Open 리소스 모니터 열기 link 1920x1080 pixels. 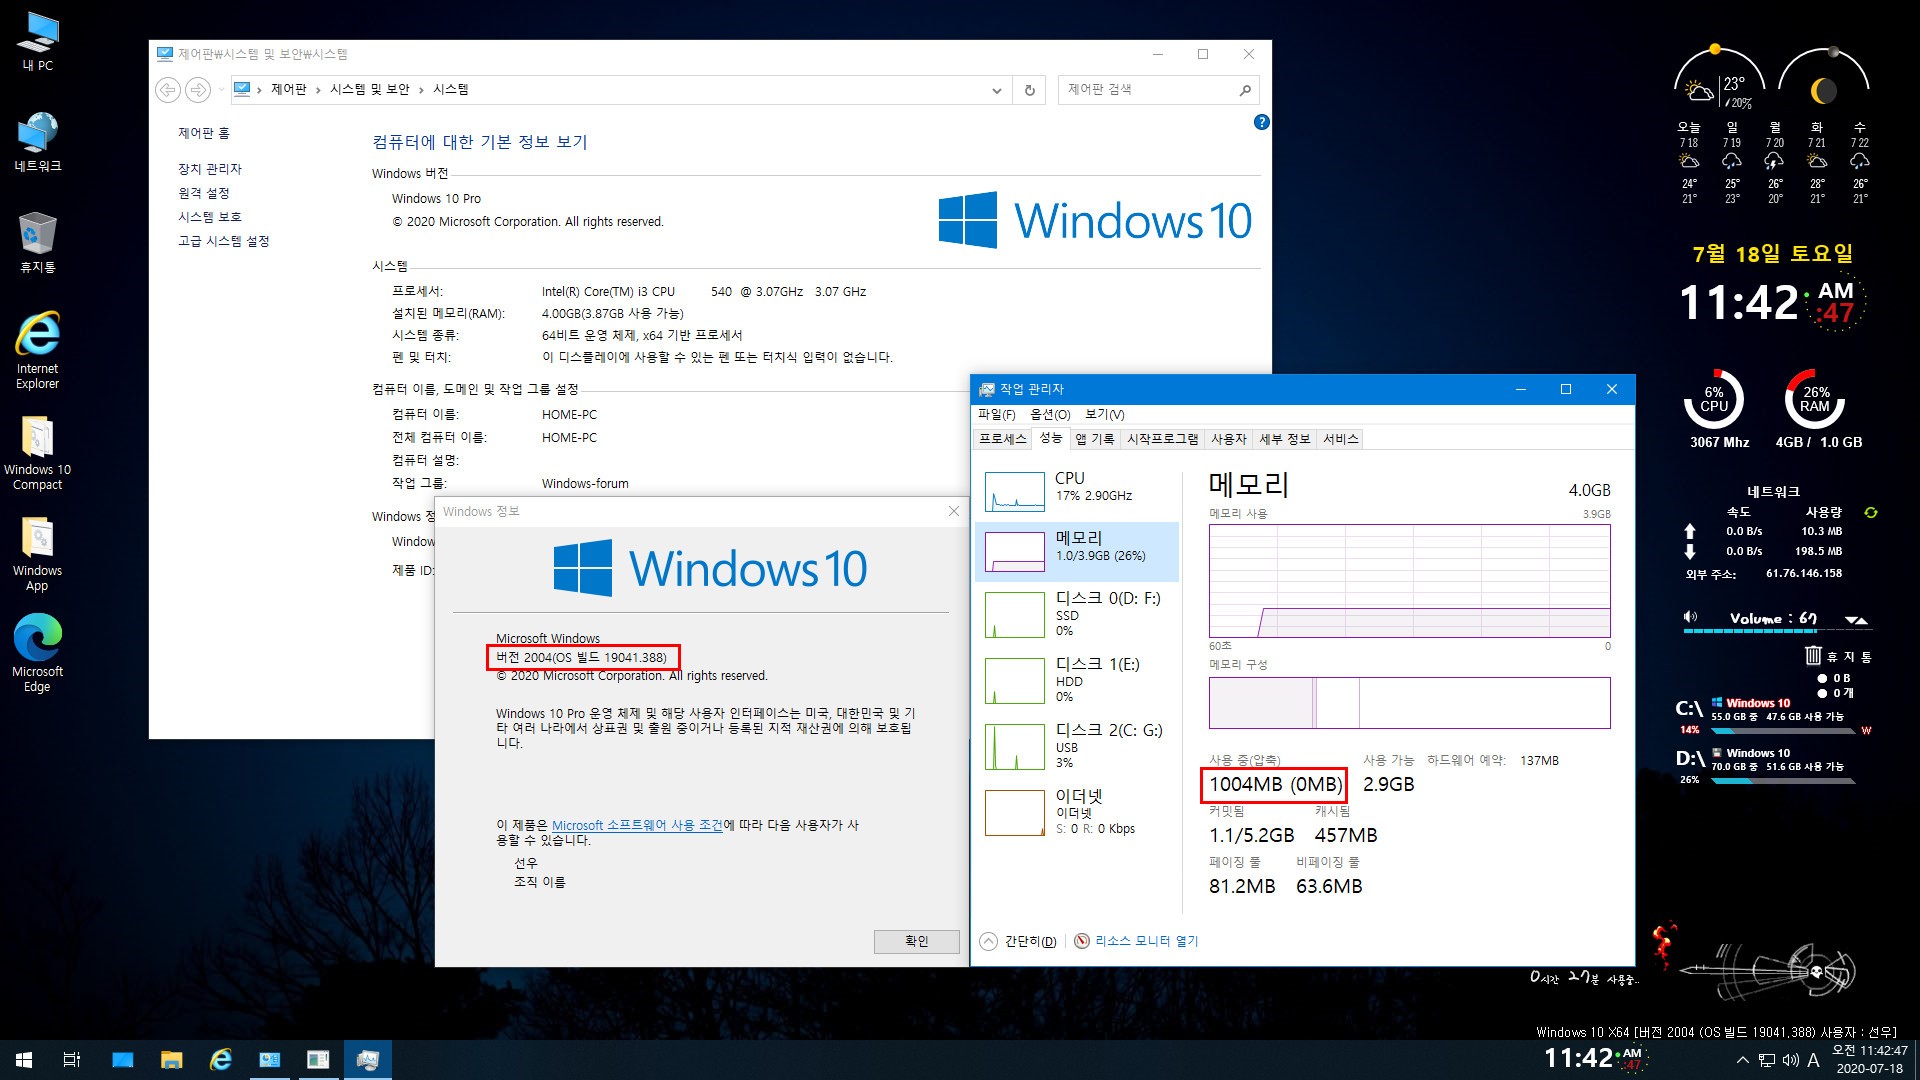pyautogui.click(x=1147, y=941)
